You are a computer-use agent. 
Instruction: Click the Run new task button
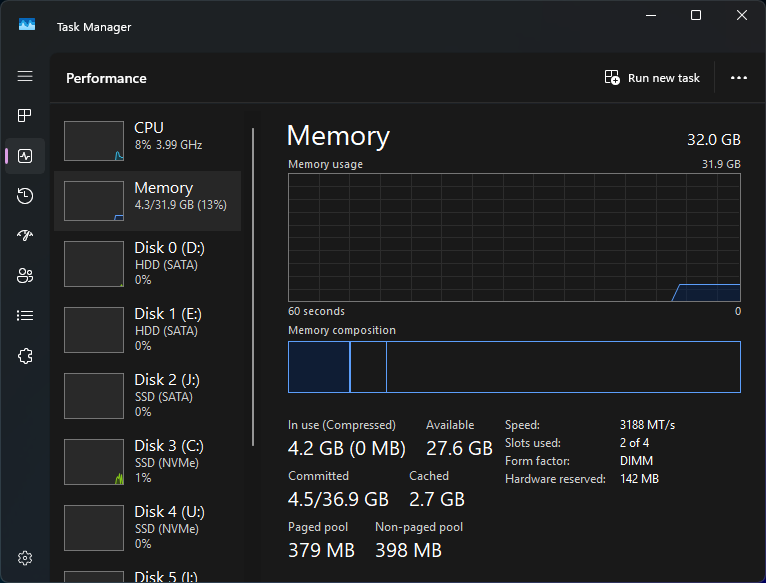click(x=652, y=78)
